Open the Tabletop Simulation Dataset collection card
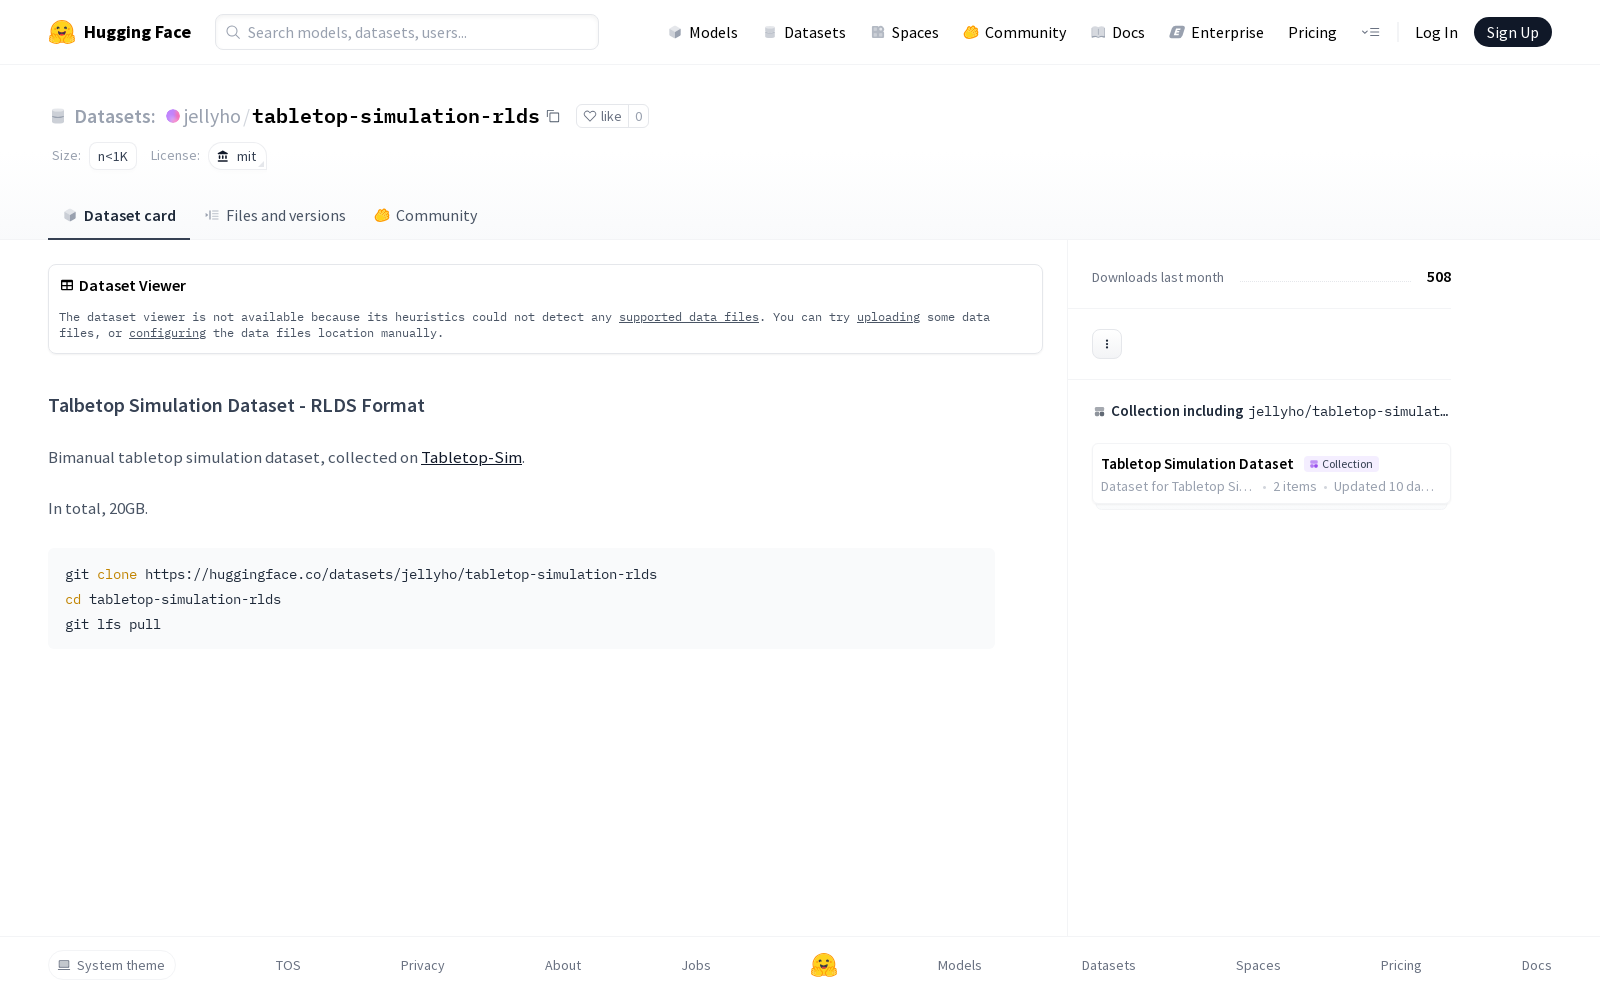The height and width of the screenshot is (1000, 1600). click(1271, 474)
